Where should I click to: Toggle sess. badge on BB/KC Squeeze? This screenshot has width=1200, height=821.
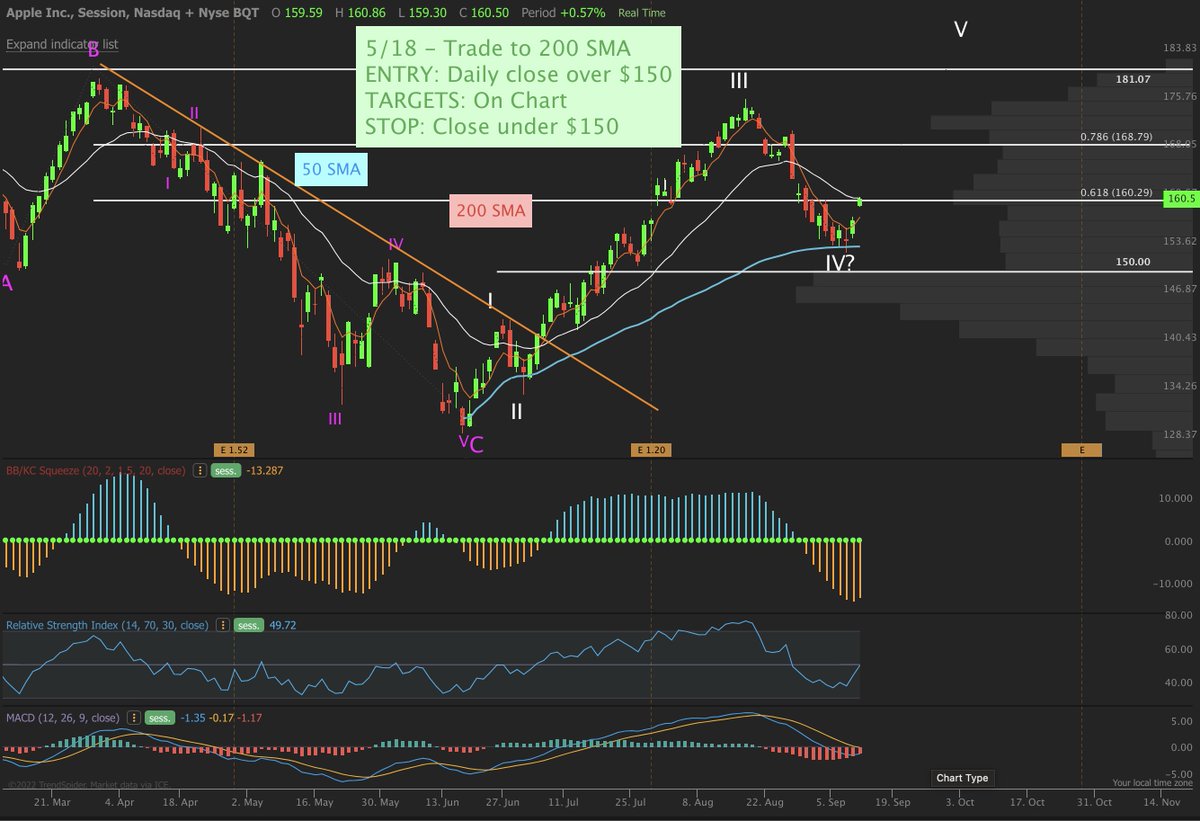click(x=225, y=470)
